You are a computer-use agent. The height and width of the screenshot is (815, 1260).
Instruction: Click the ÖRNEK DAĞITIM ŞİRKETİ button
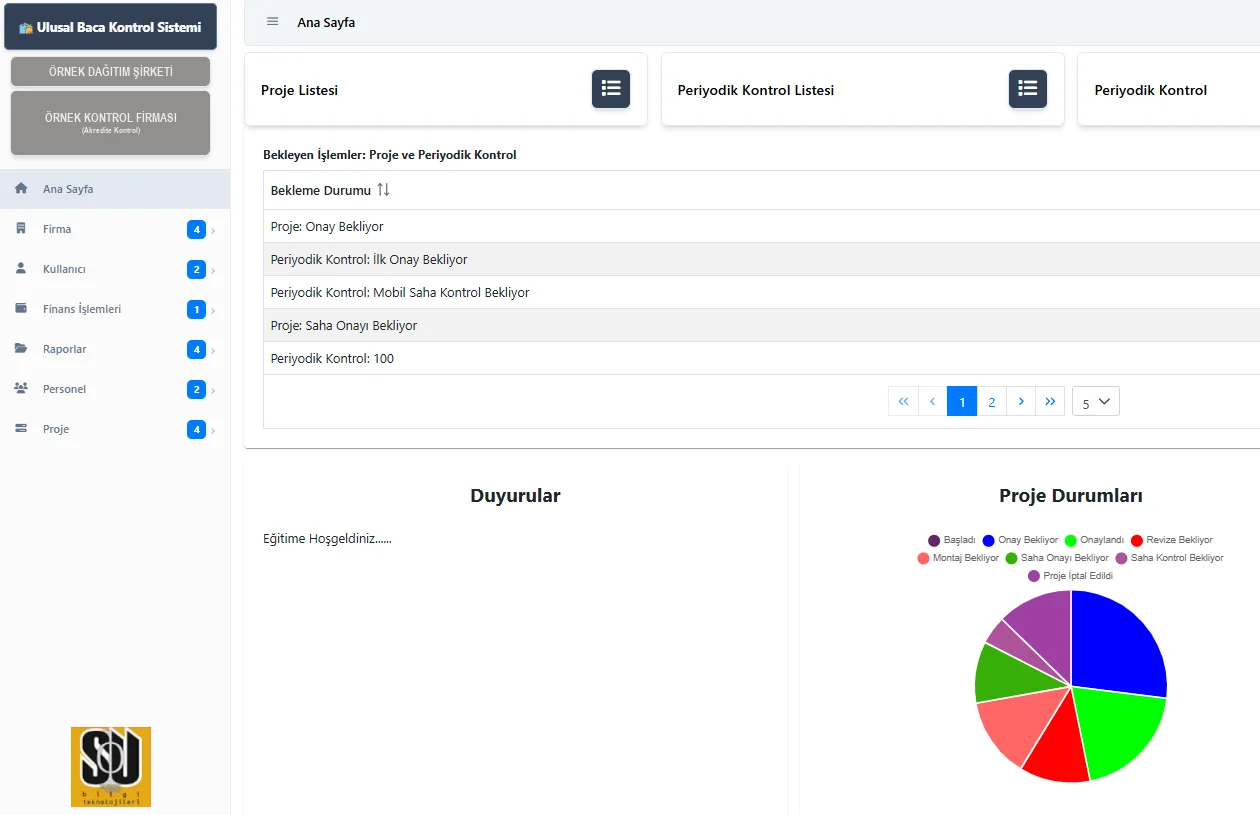click(110, 72)
